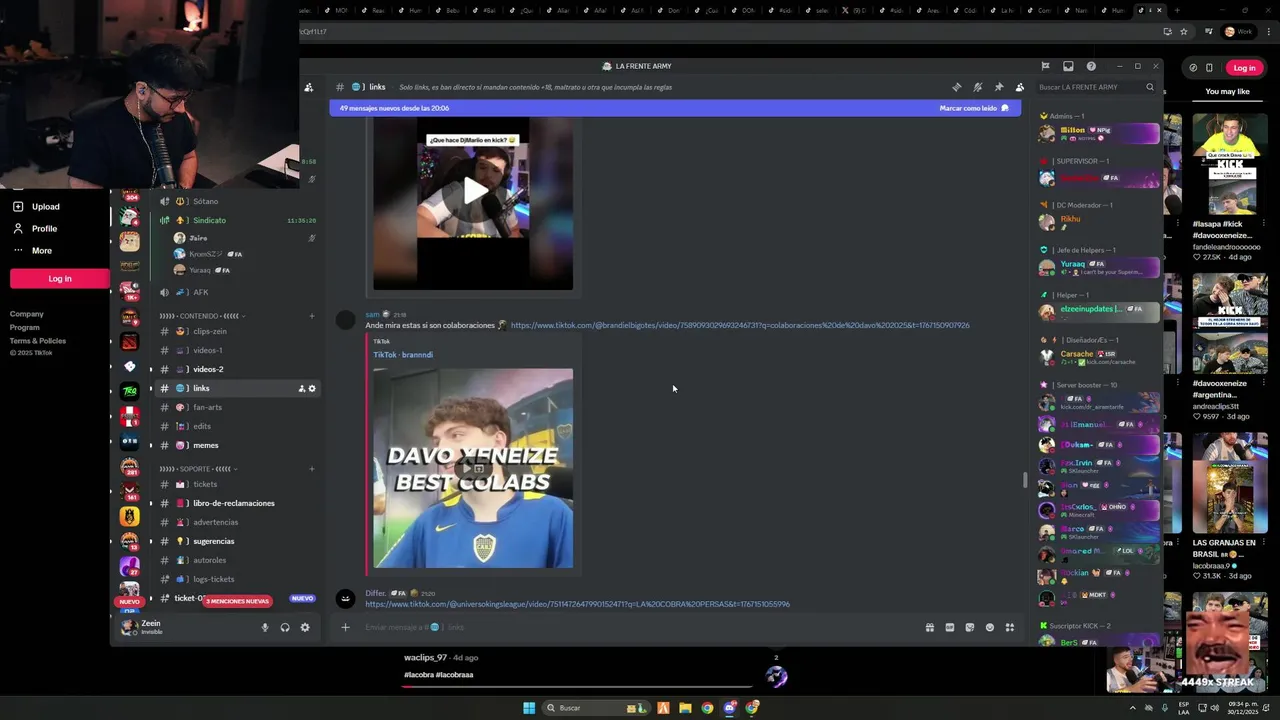
Task: Toggle headphone deafen in user panel
Action: click(285, 627)
